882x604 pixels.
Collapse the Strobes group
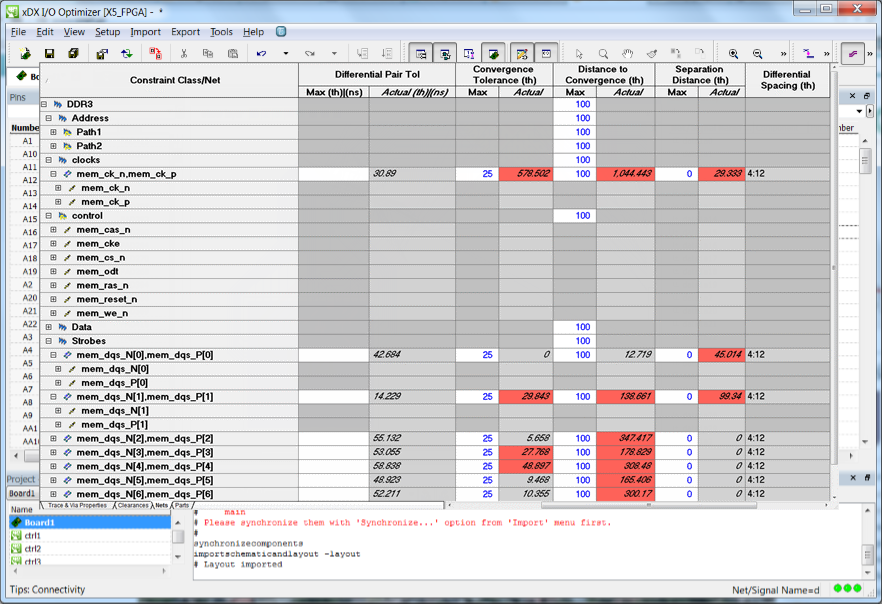coord(49,341)
